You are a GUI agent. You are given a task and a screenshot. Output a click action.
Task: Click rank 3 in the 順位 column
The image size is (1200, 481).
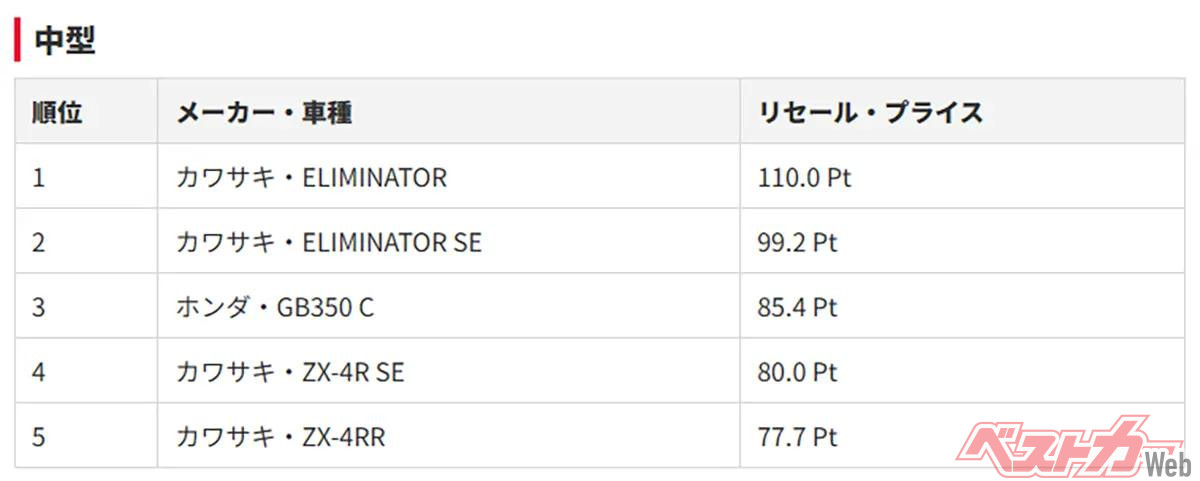(39, 307)
